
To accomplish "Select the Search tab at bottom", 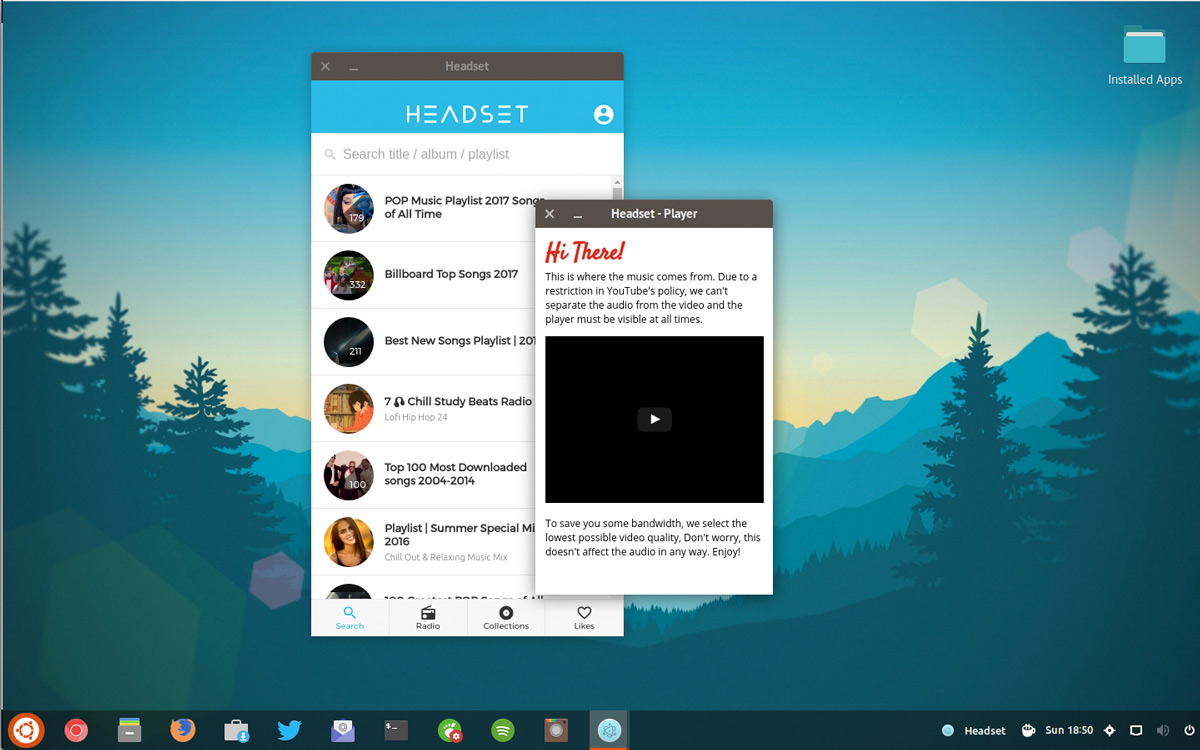I will click(350, 617).
